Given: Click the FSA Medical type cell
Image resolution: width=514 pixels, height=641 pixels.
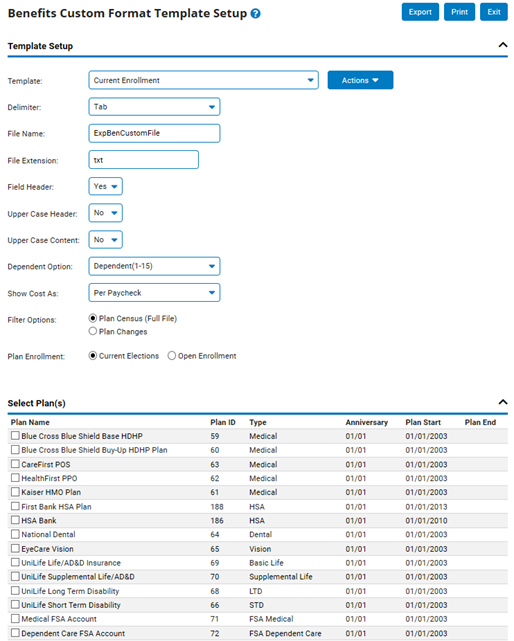Looking at the screenshot, I should tap(271, 619).
